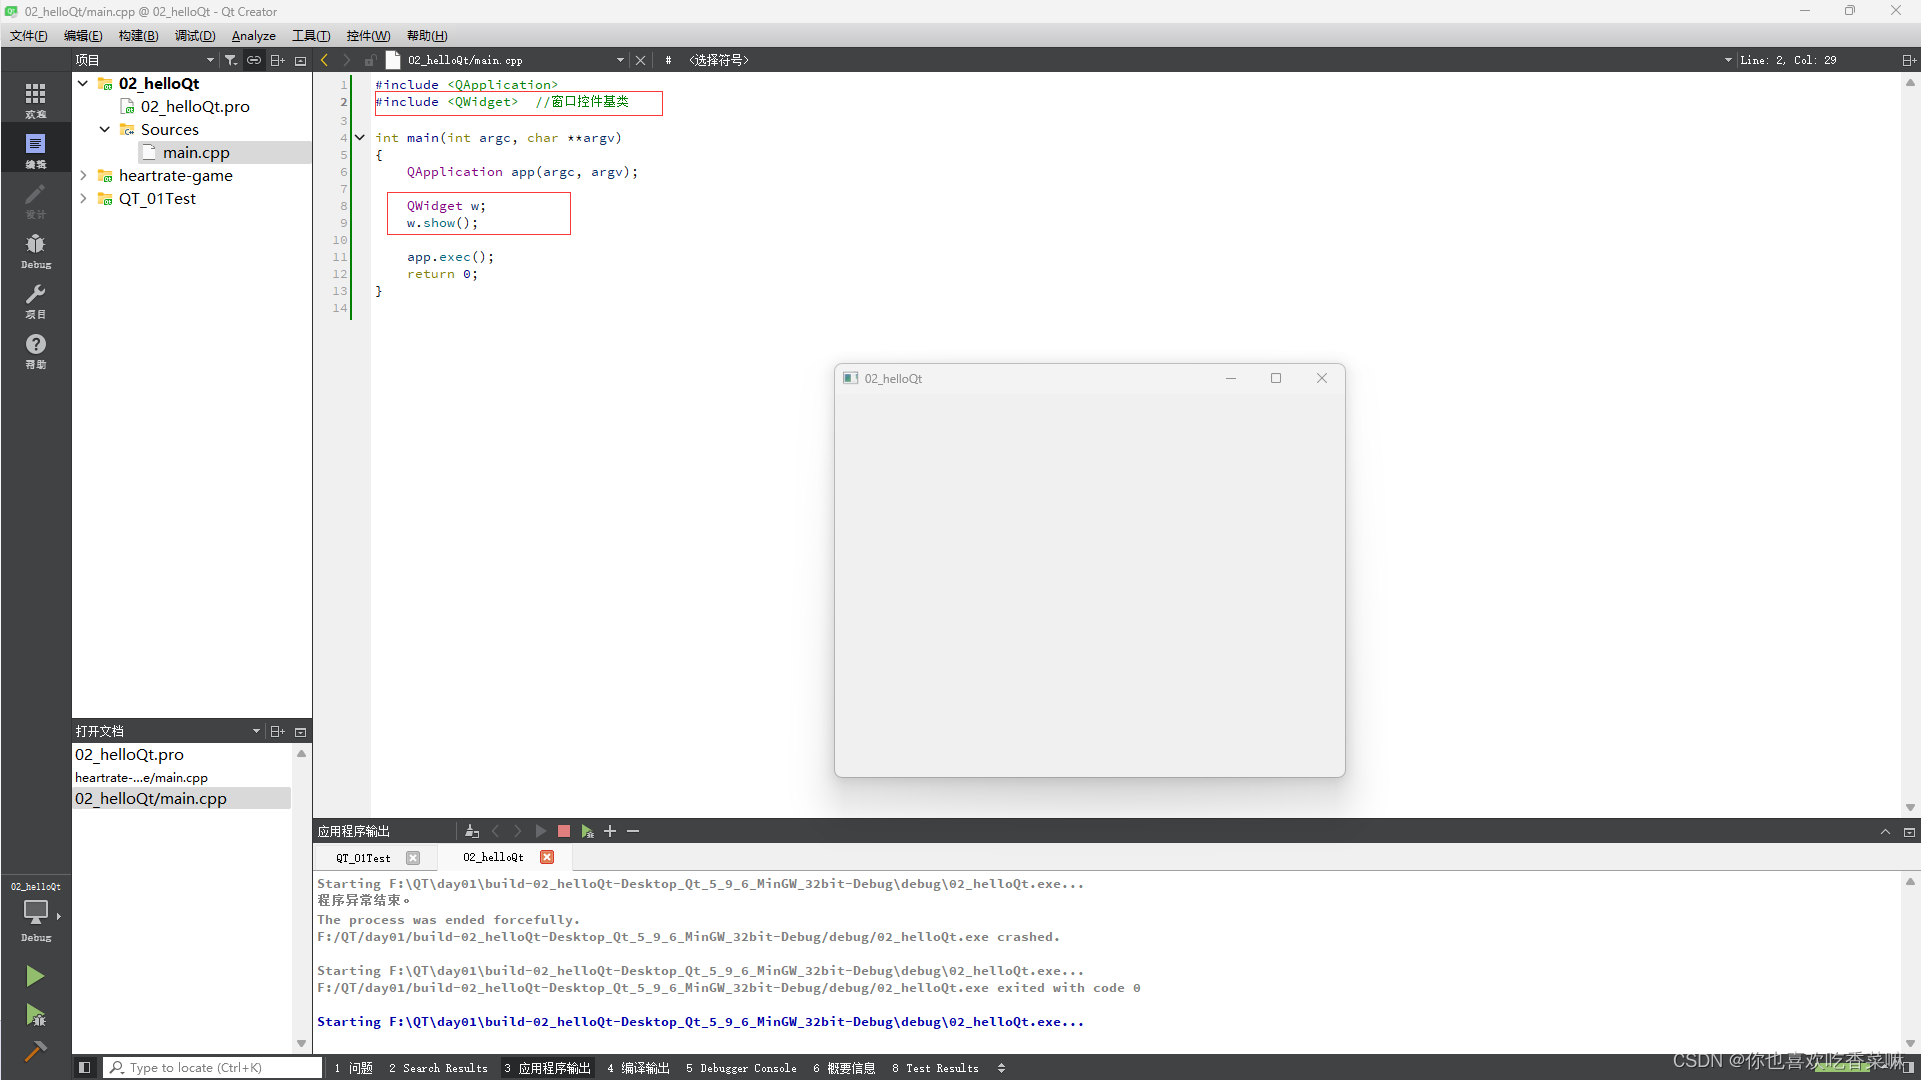Open the Analyze menu
This screenshot has width=1921, height=1080.
(x=253, y=35)
